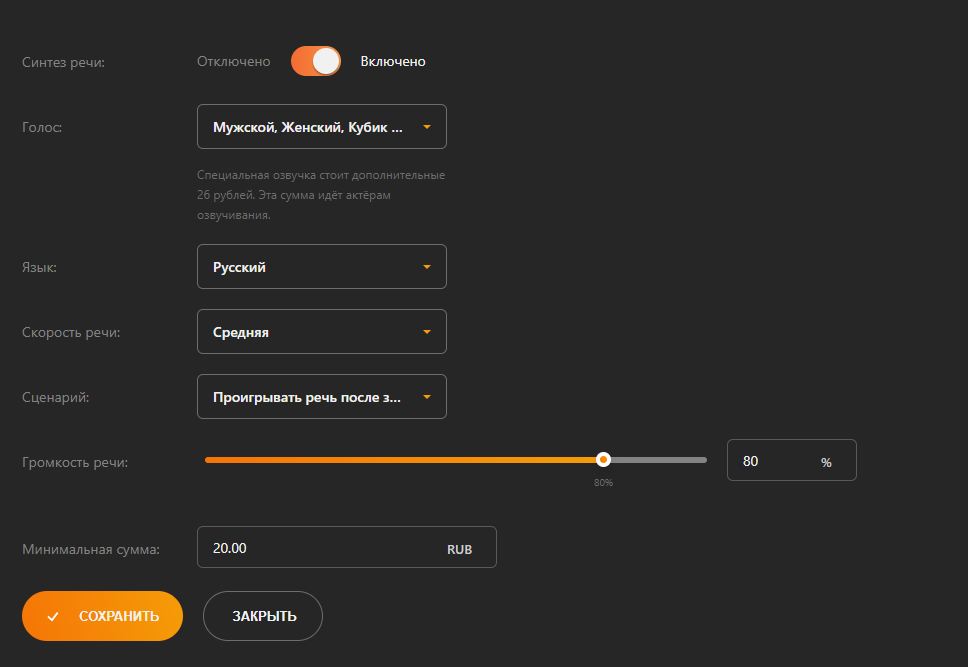Open the scenario dropdown "Проигрывать речь после"
The height and width of the screenshot is (667, 968).
point(308,397)
